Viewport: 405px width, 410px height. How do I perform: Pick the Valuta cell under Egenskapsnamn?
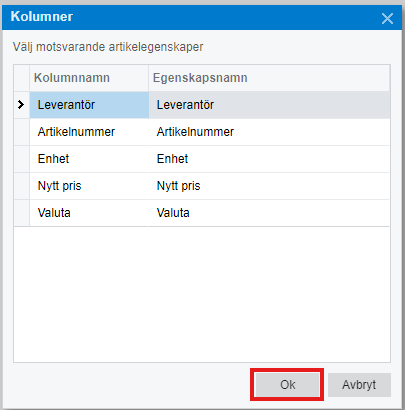[269, 213]
